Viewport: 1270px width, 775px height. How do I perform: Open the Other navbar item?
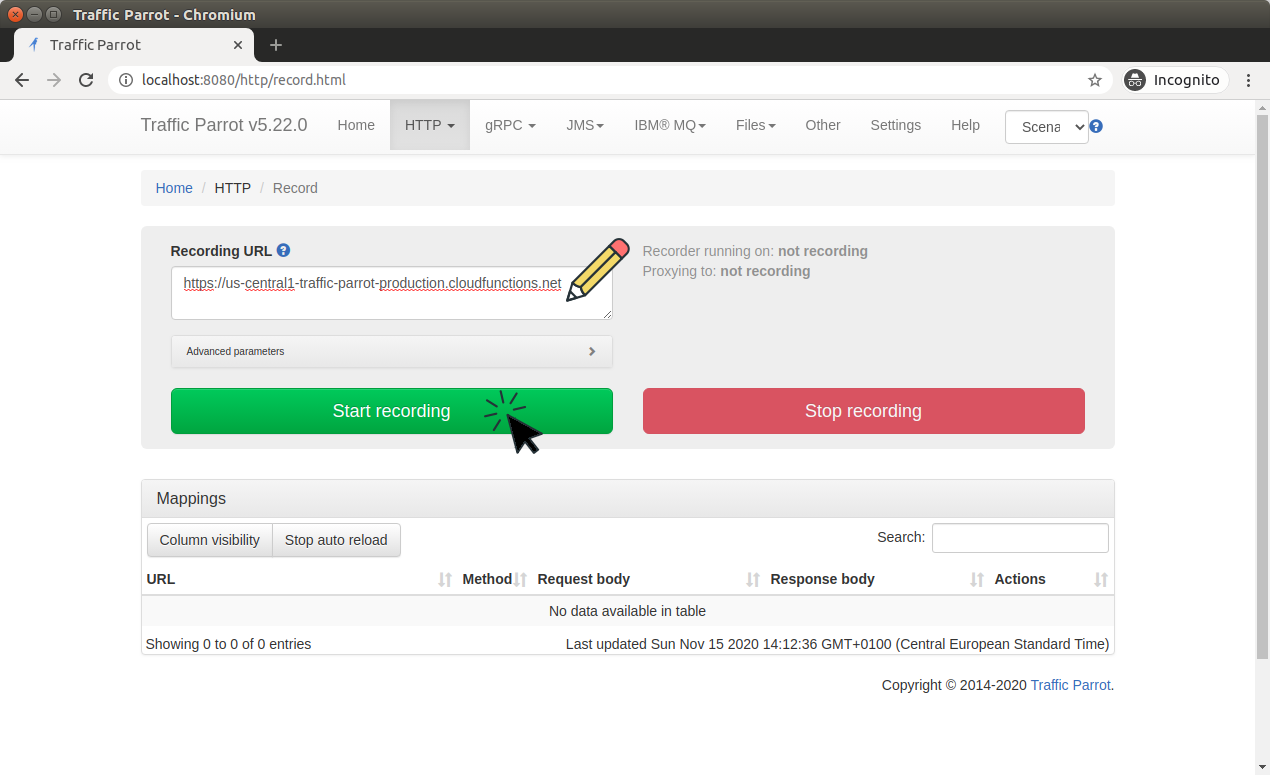pyautogui.click(x=823, y=125)
